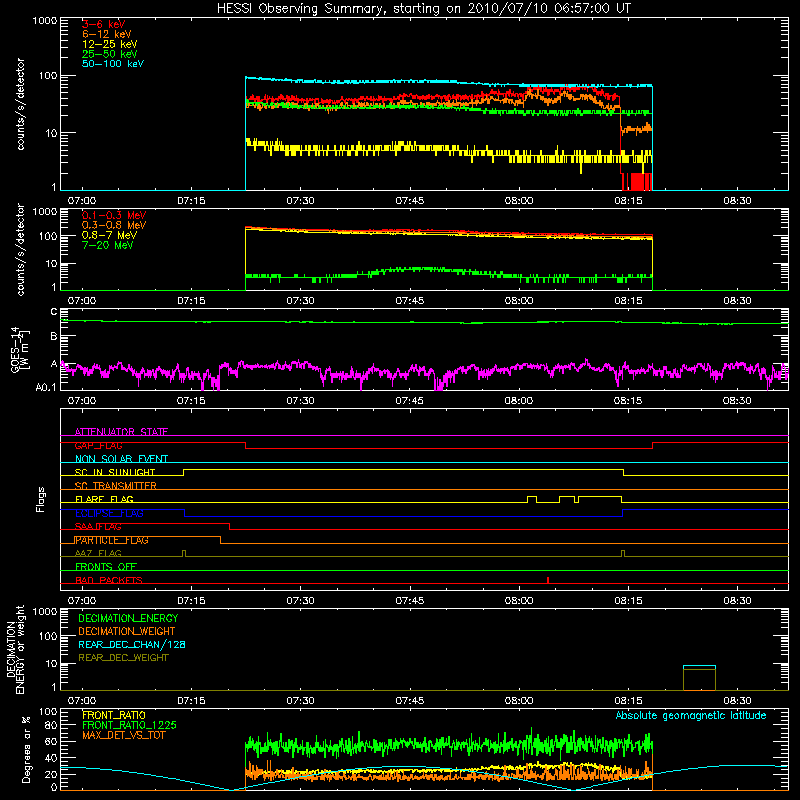Image resolution: width=800 pixels, height=800 pixels.
Task: Click the MAX_DET_VS_TOT legend label
Action: (x=123, y=735)
